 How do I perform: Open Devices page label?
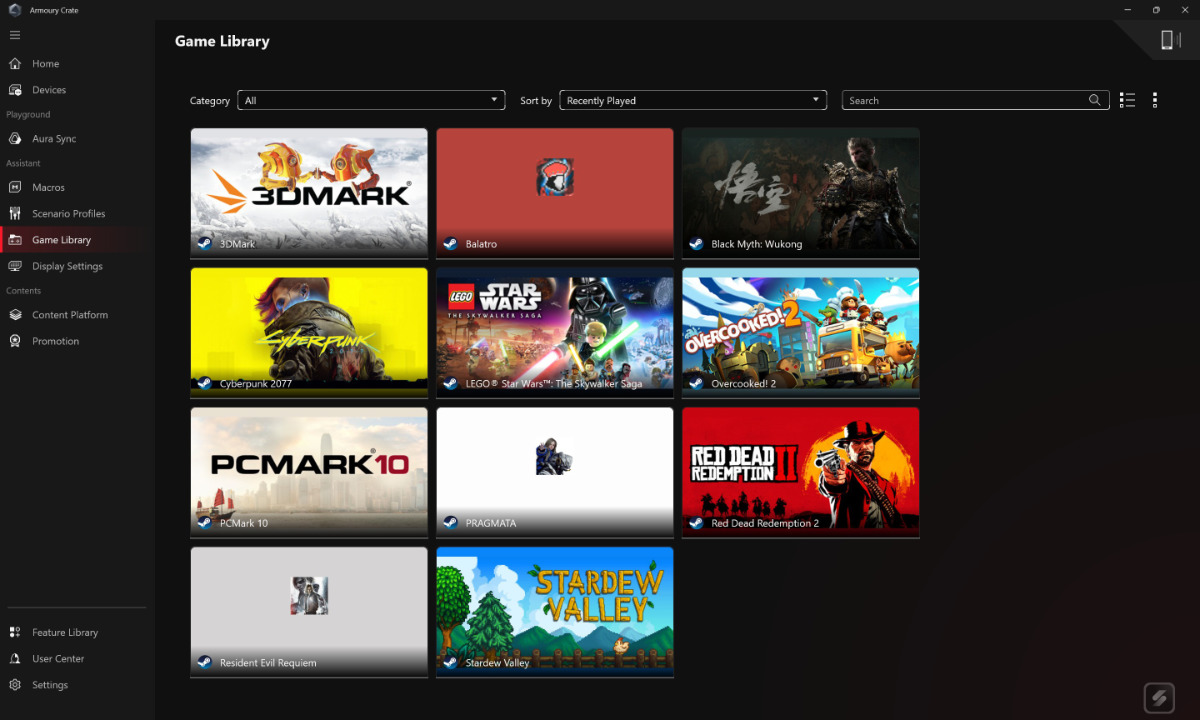coord(49,90)
